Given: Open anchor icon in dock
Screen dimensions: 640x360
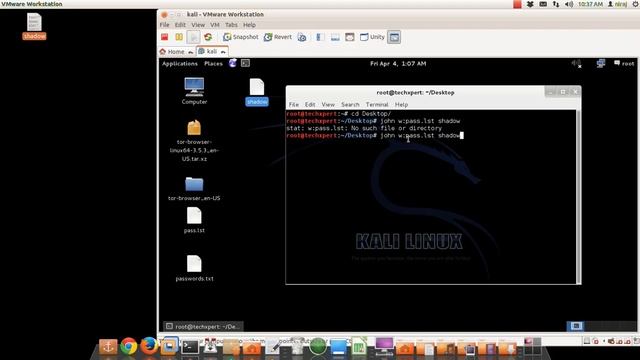Looking at the screenshot, I should [x=108, y=347].
